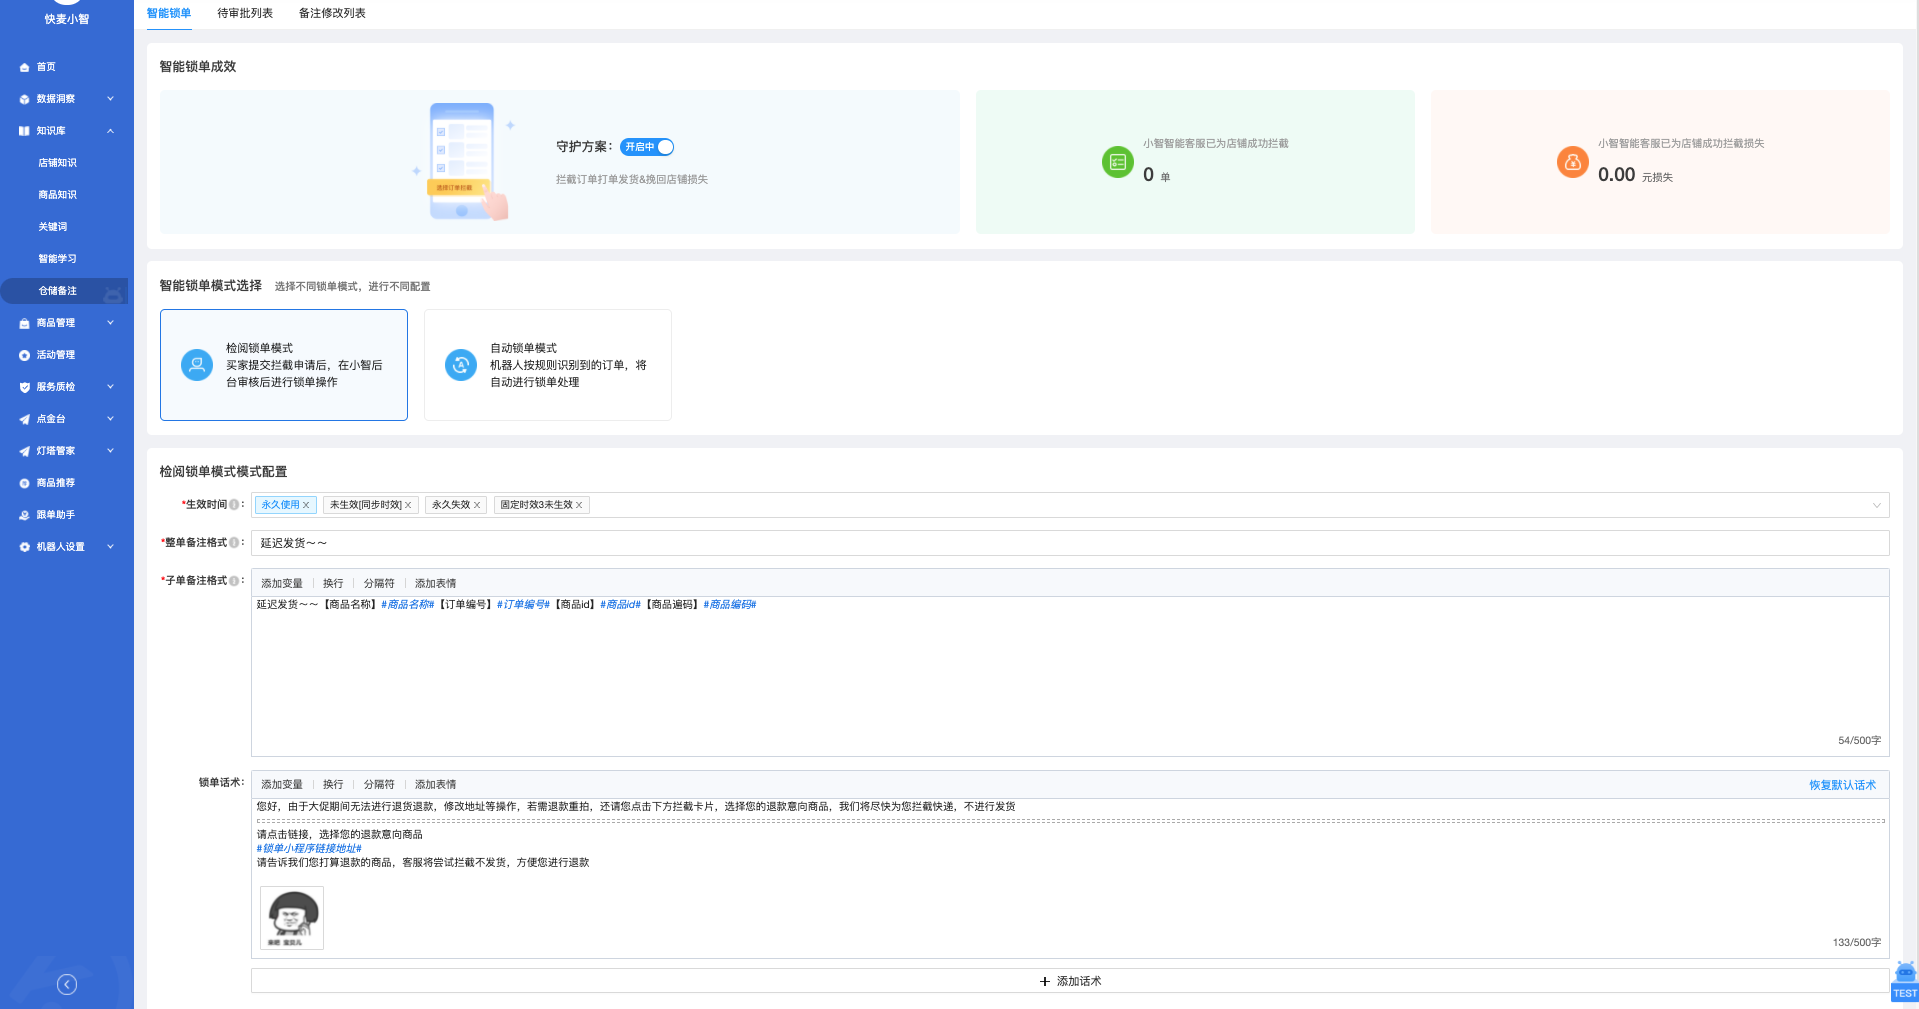
Task: Select 自动锁单模式 mode card
Action: coord(548,365)
